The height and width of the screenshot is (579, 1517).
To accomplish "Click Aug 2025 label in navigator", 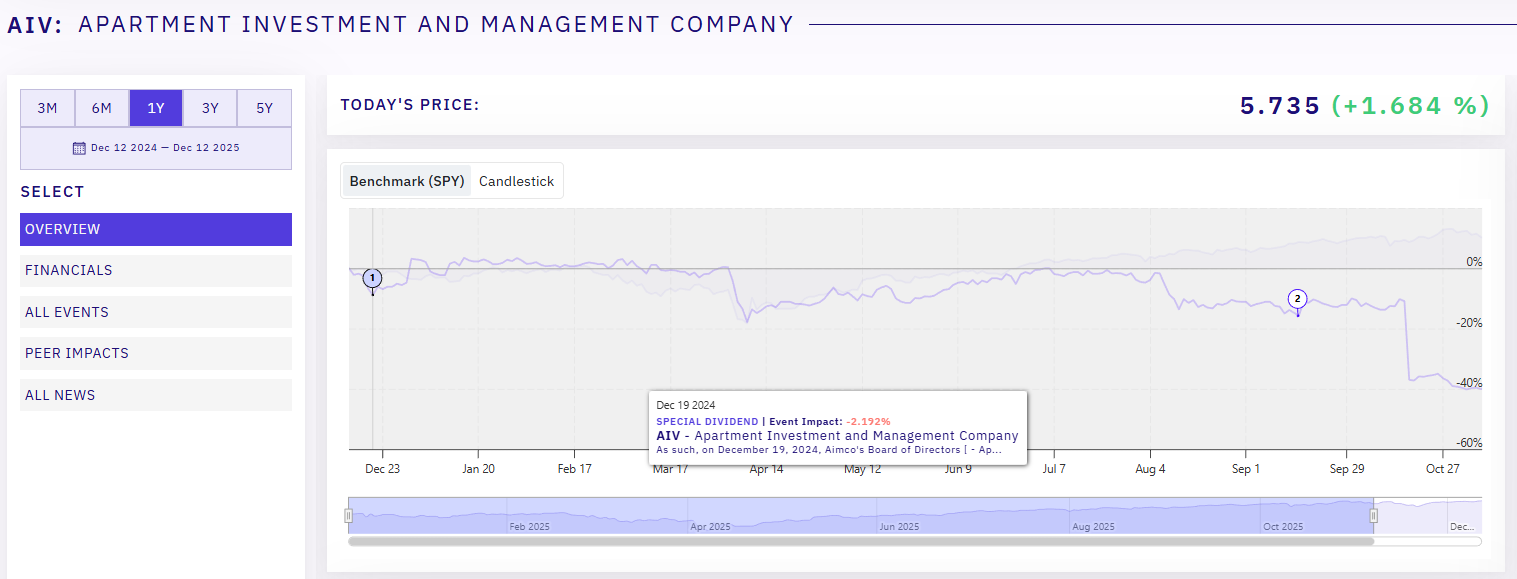I will click(x=1093, y=526).
